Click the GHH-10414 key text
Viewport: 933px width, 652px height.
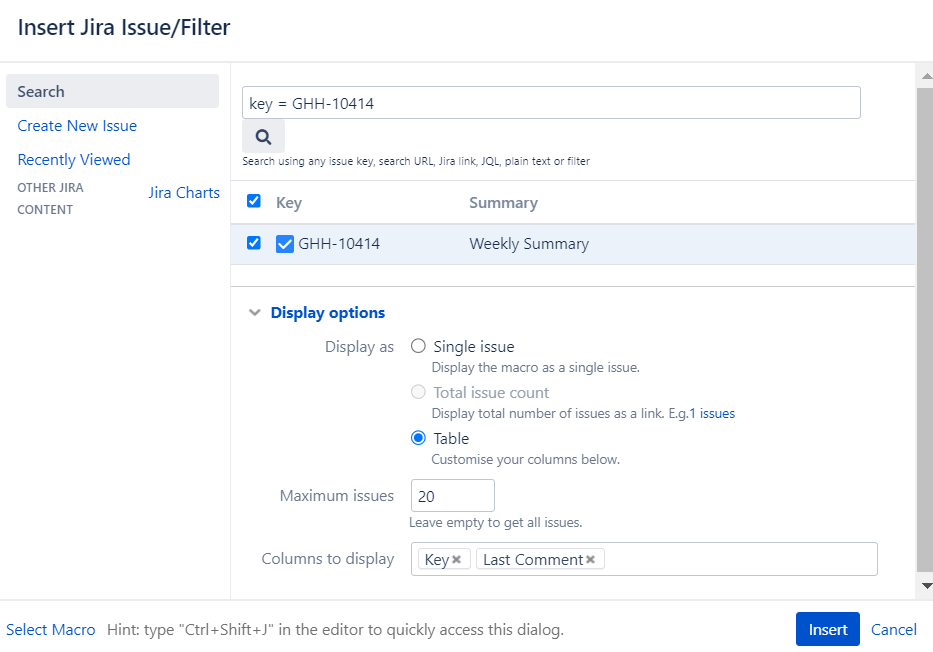339,244
